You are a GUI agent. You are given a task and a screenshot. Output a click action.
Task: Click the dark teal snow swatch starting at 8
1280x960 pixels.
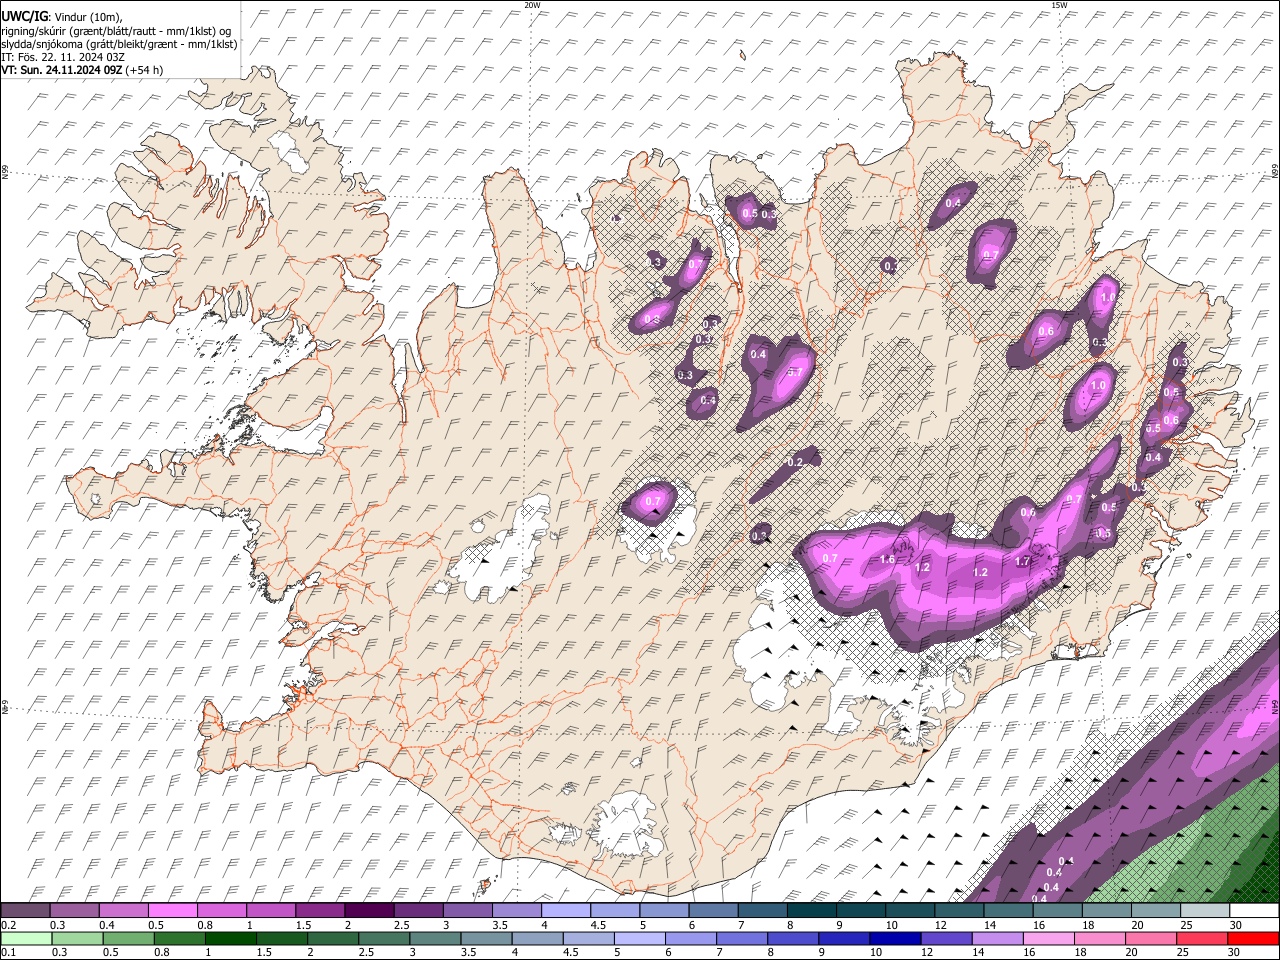(x=811, y=910)
